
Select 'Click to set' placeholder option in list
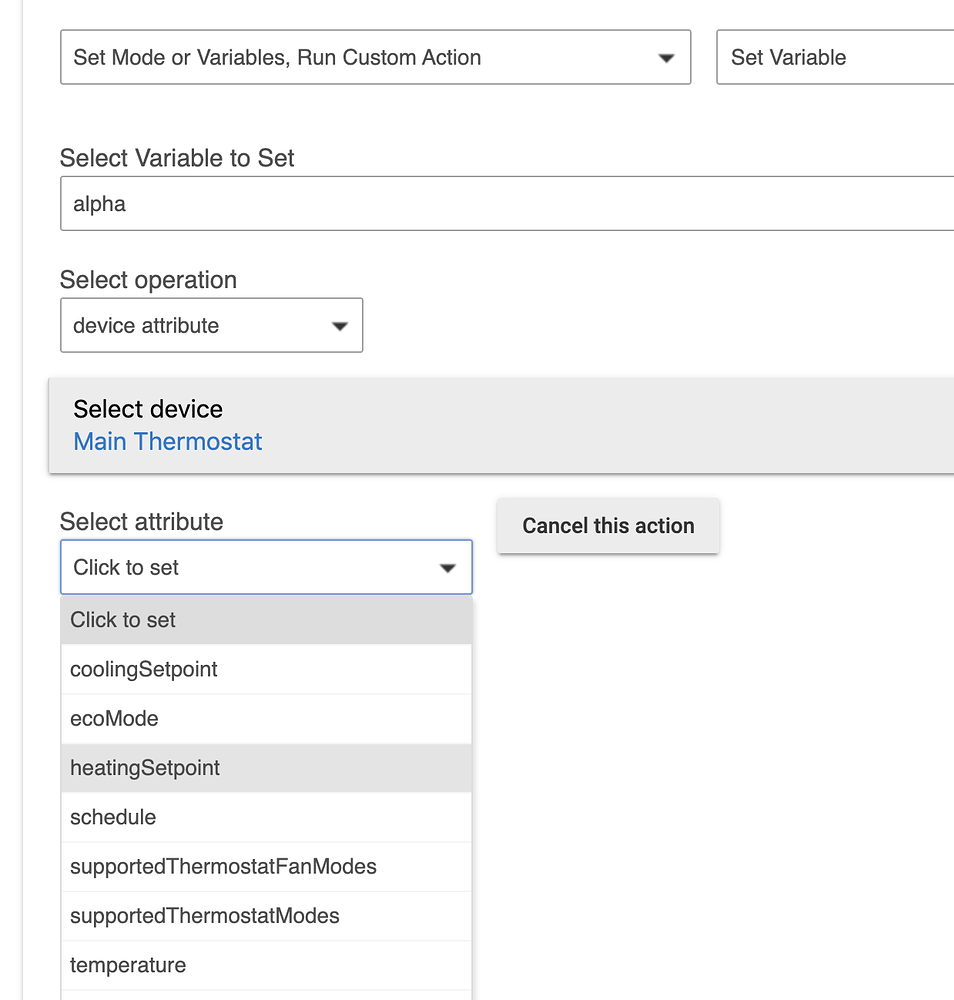(267, 620)
